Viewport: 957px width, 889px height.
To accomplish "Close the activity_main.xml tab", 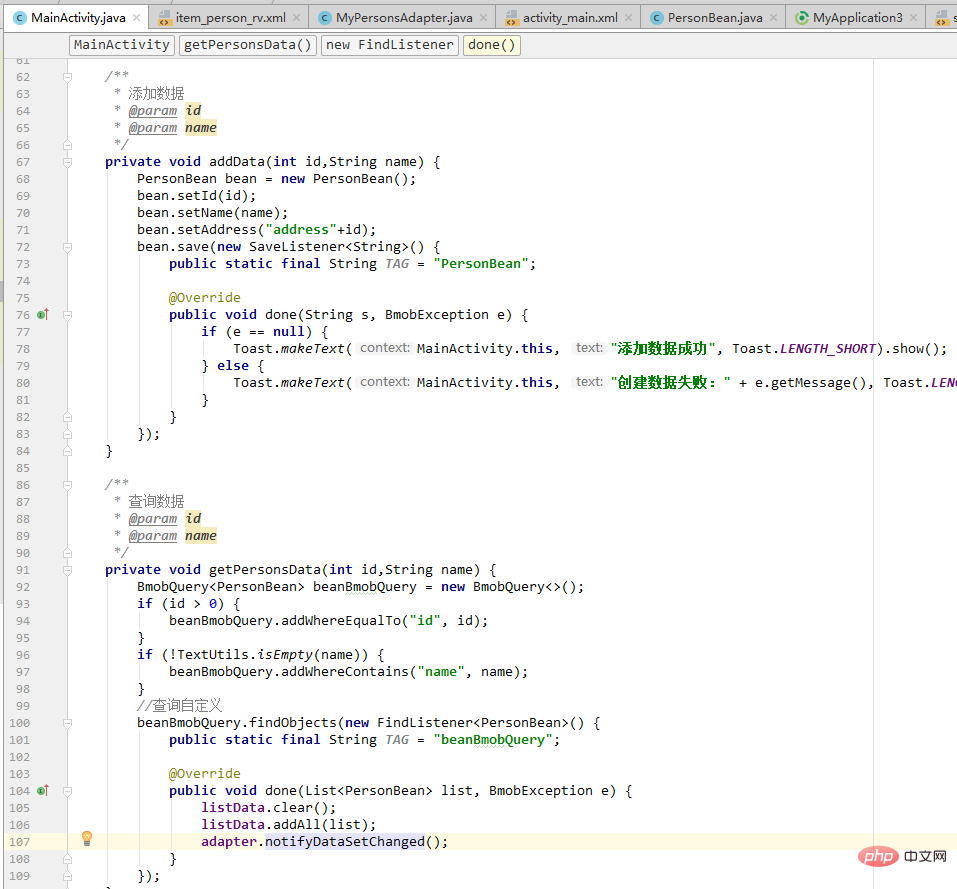I will 629,18.
